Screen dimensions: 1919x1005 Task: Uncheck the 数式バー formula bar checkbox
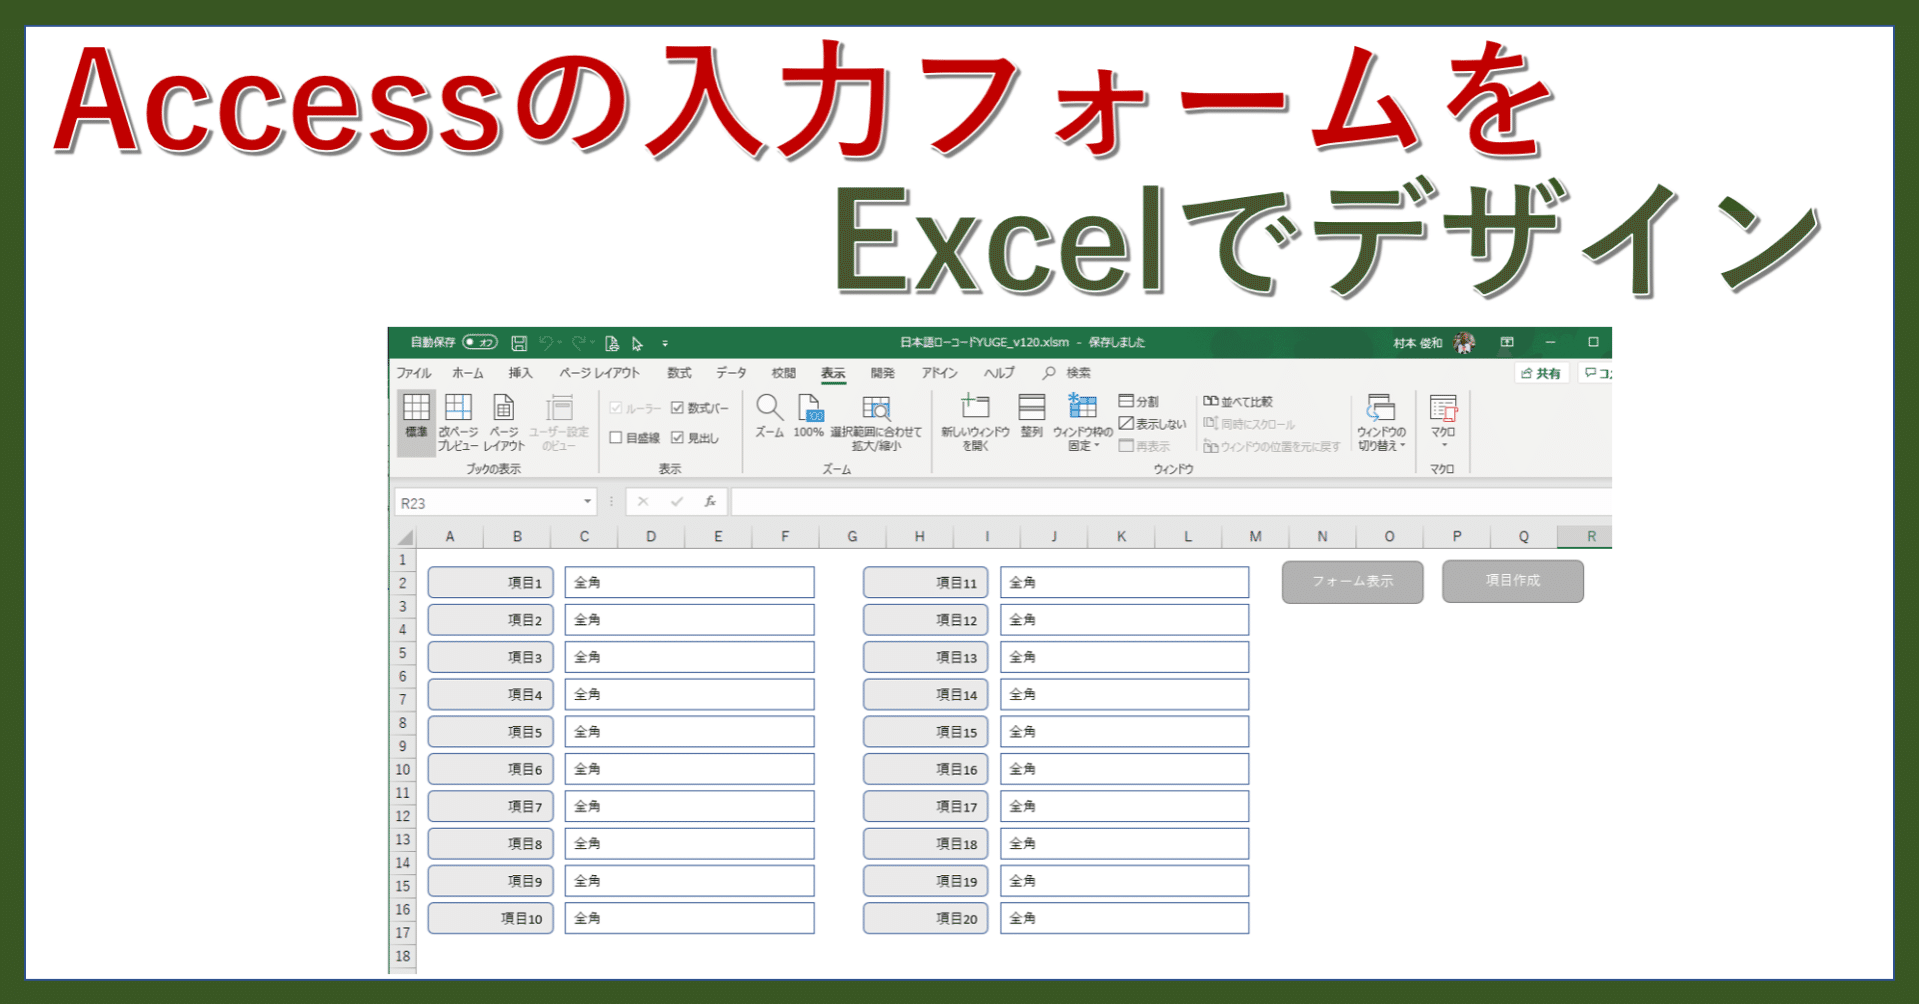point(679,407)
